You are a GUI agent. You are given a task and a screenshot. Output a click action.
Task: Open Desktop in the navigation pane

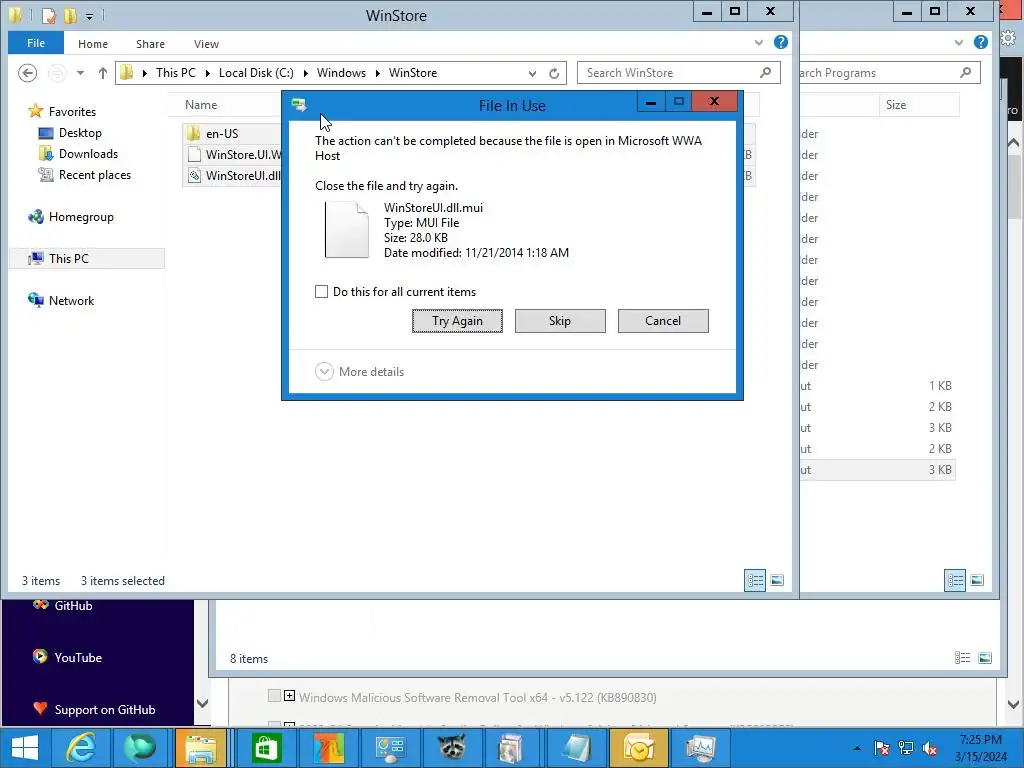coord(80,133)
